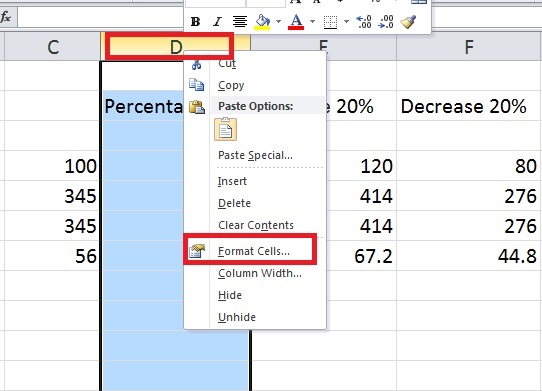This screenshot has height=391, width=542.
Task: Click the Borders icon in mini toolbar
Action: coord(330,22)
